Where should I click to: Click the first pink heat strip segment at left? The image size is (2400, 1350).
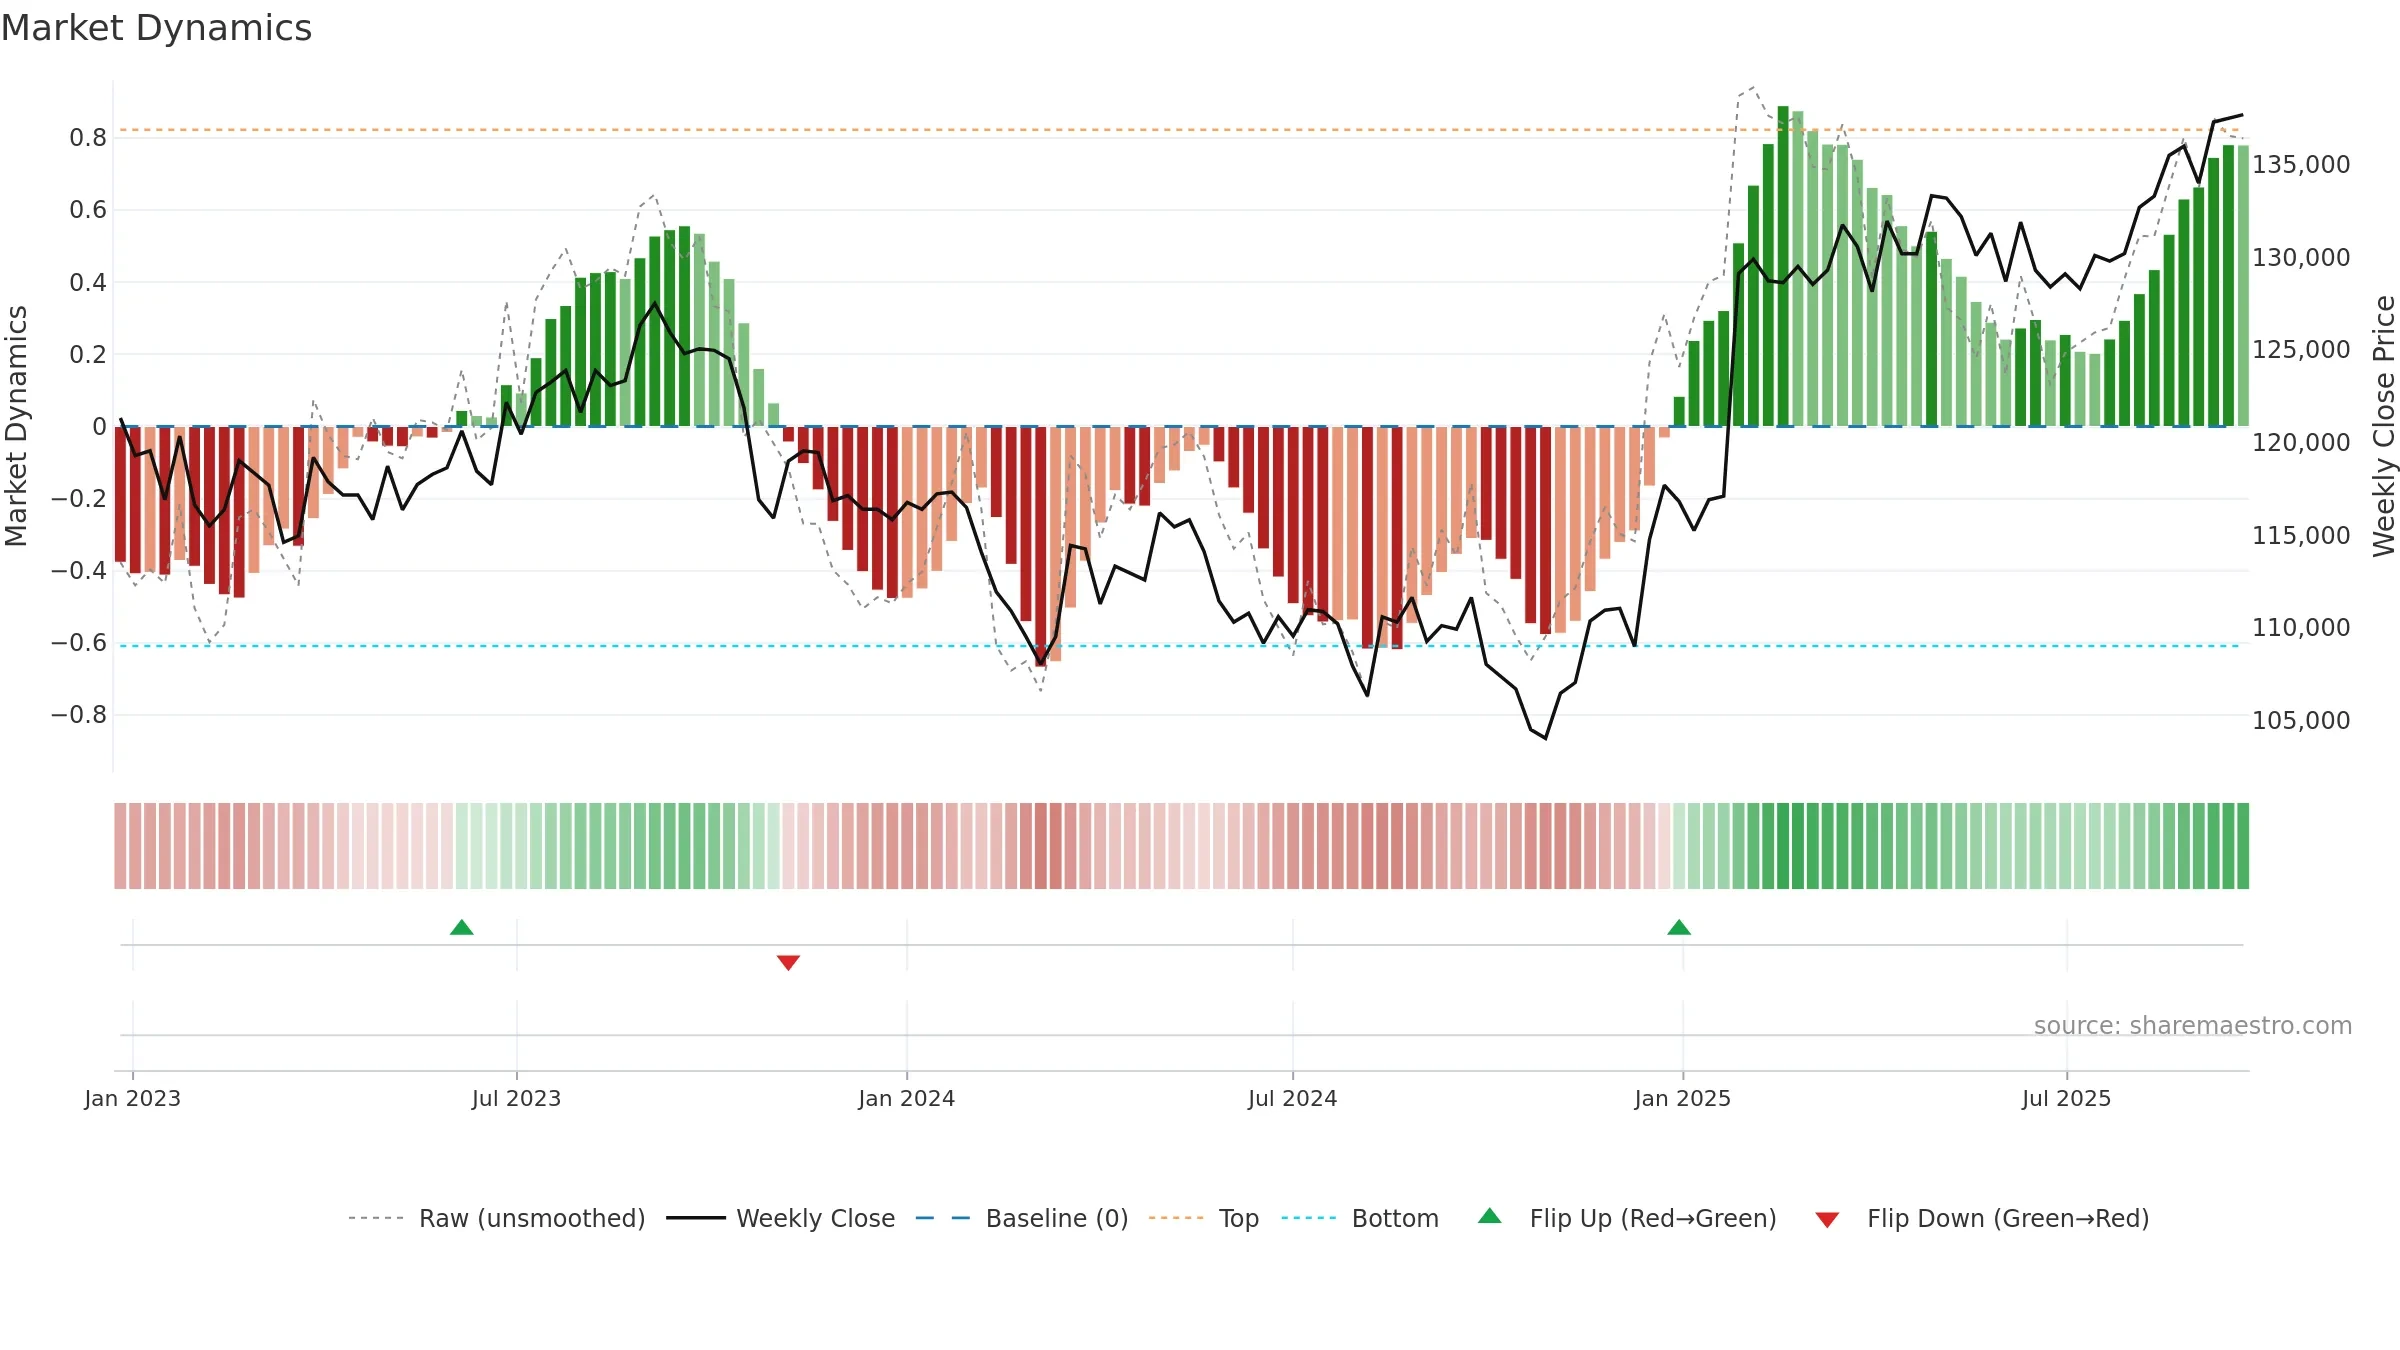pos(120,846)
